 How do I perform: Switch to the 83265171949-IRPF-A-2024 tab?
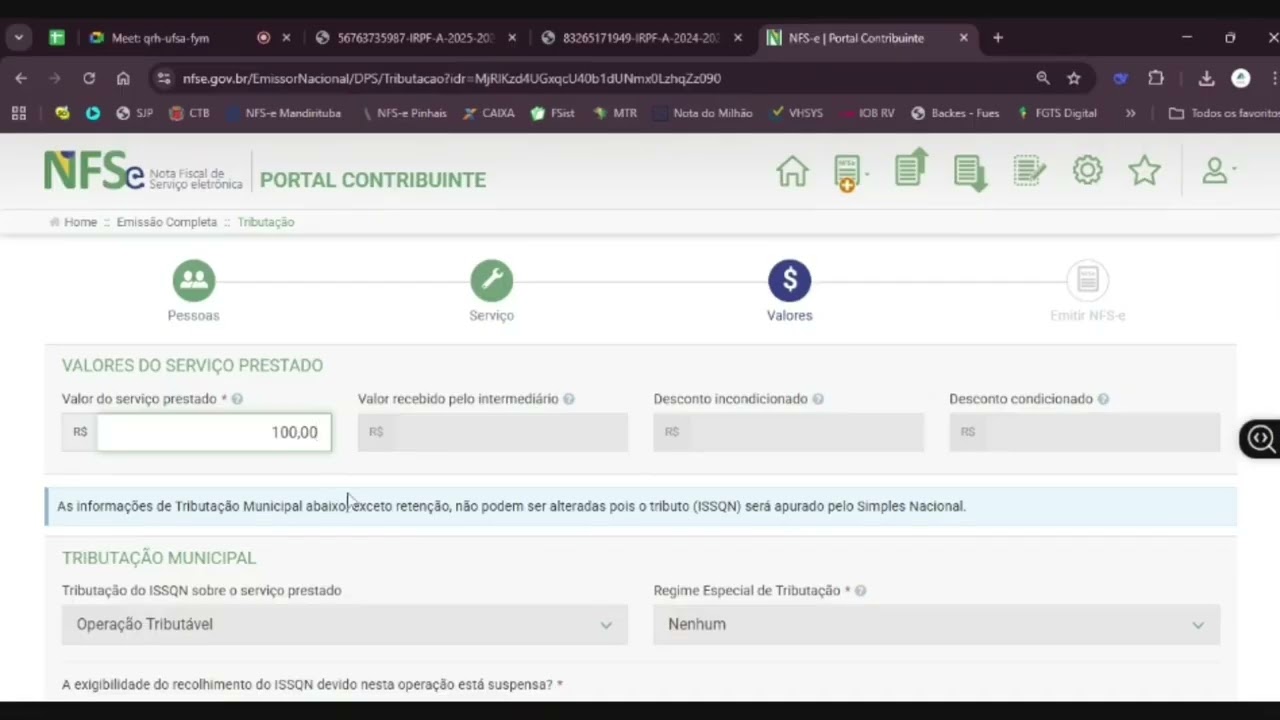coord(642,38)
